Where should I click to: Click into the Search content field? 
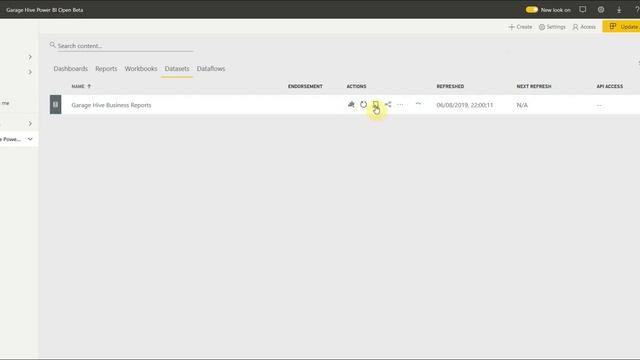(x=125, y=46)
